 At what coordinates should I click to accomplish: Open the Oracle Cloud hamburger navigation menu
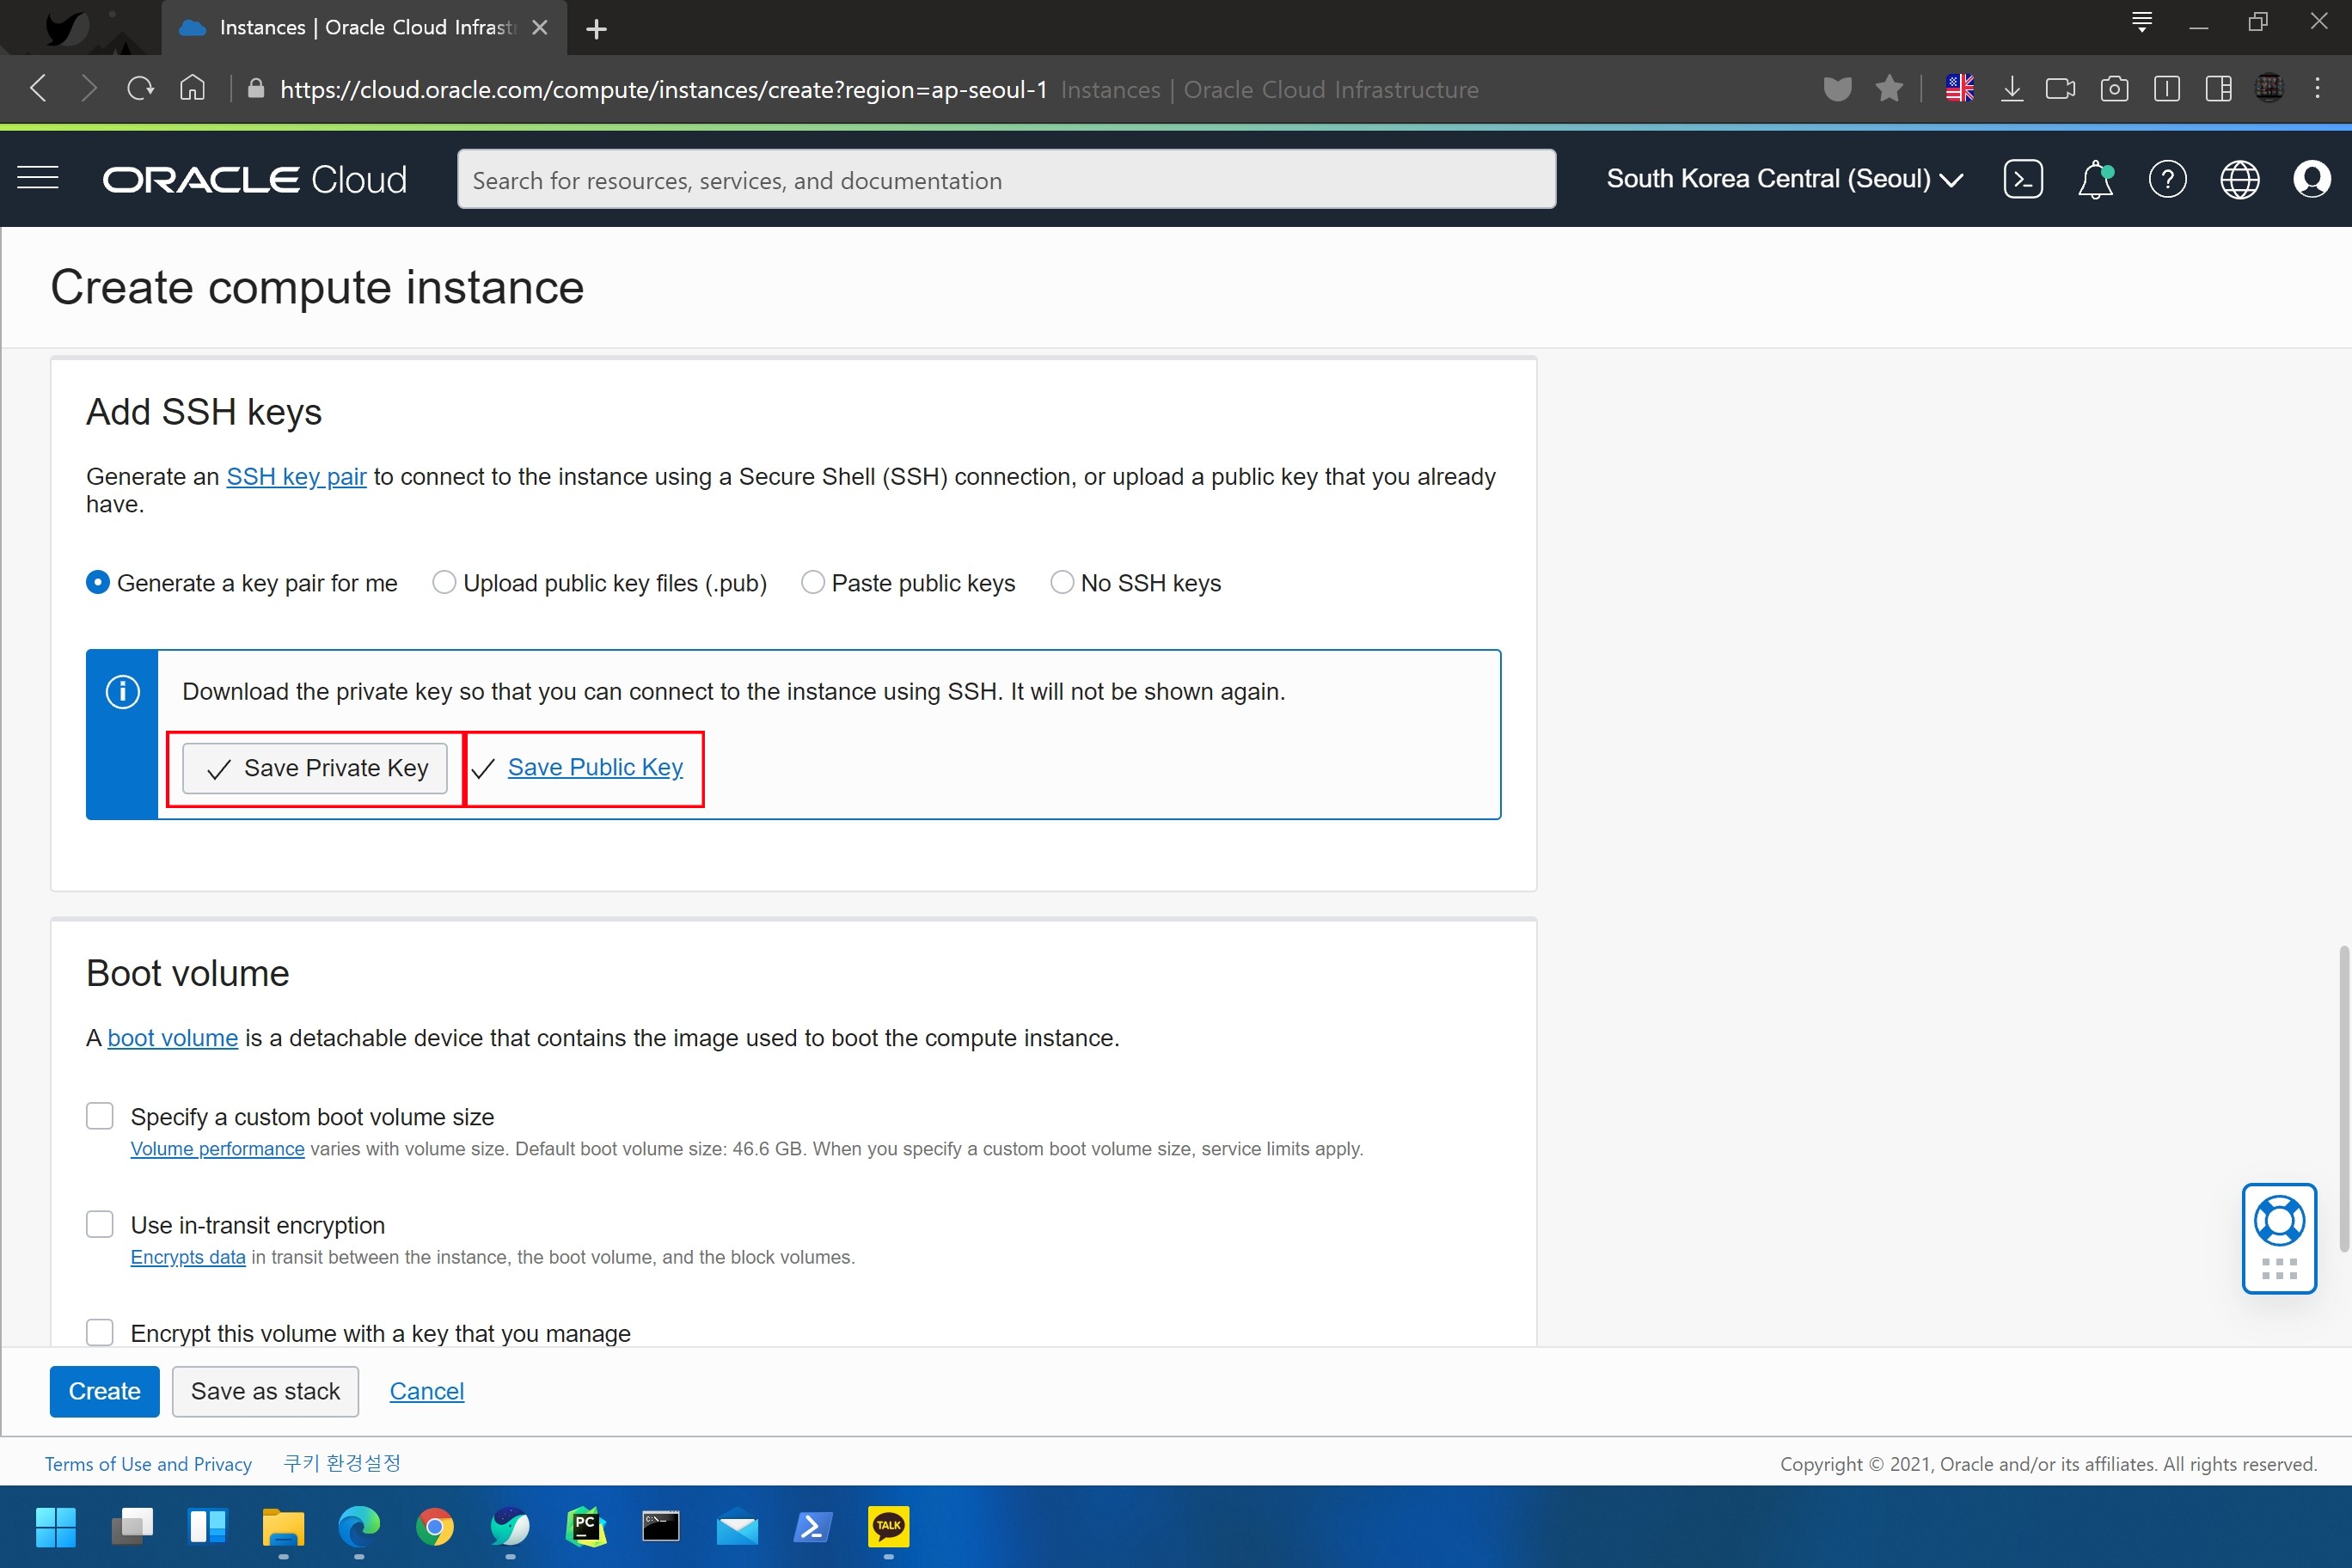click(x=38, y=179)
